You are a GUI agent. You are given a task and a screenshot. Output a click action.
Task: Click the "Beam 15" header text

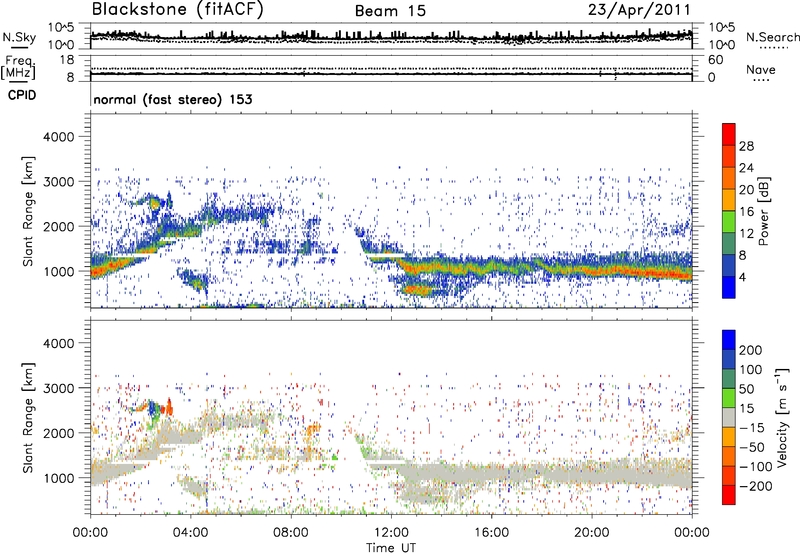pyautogui.click(x=390, y=11)
